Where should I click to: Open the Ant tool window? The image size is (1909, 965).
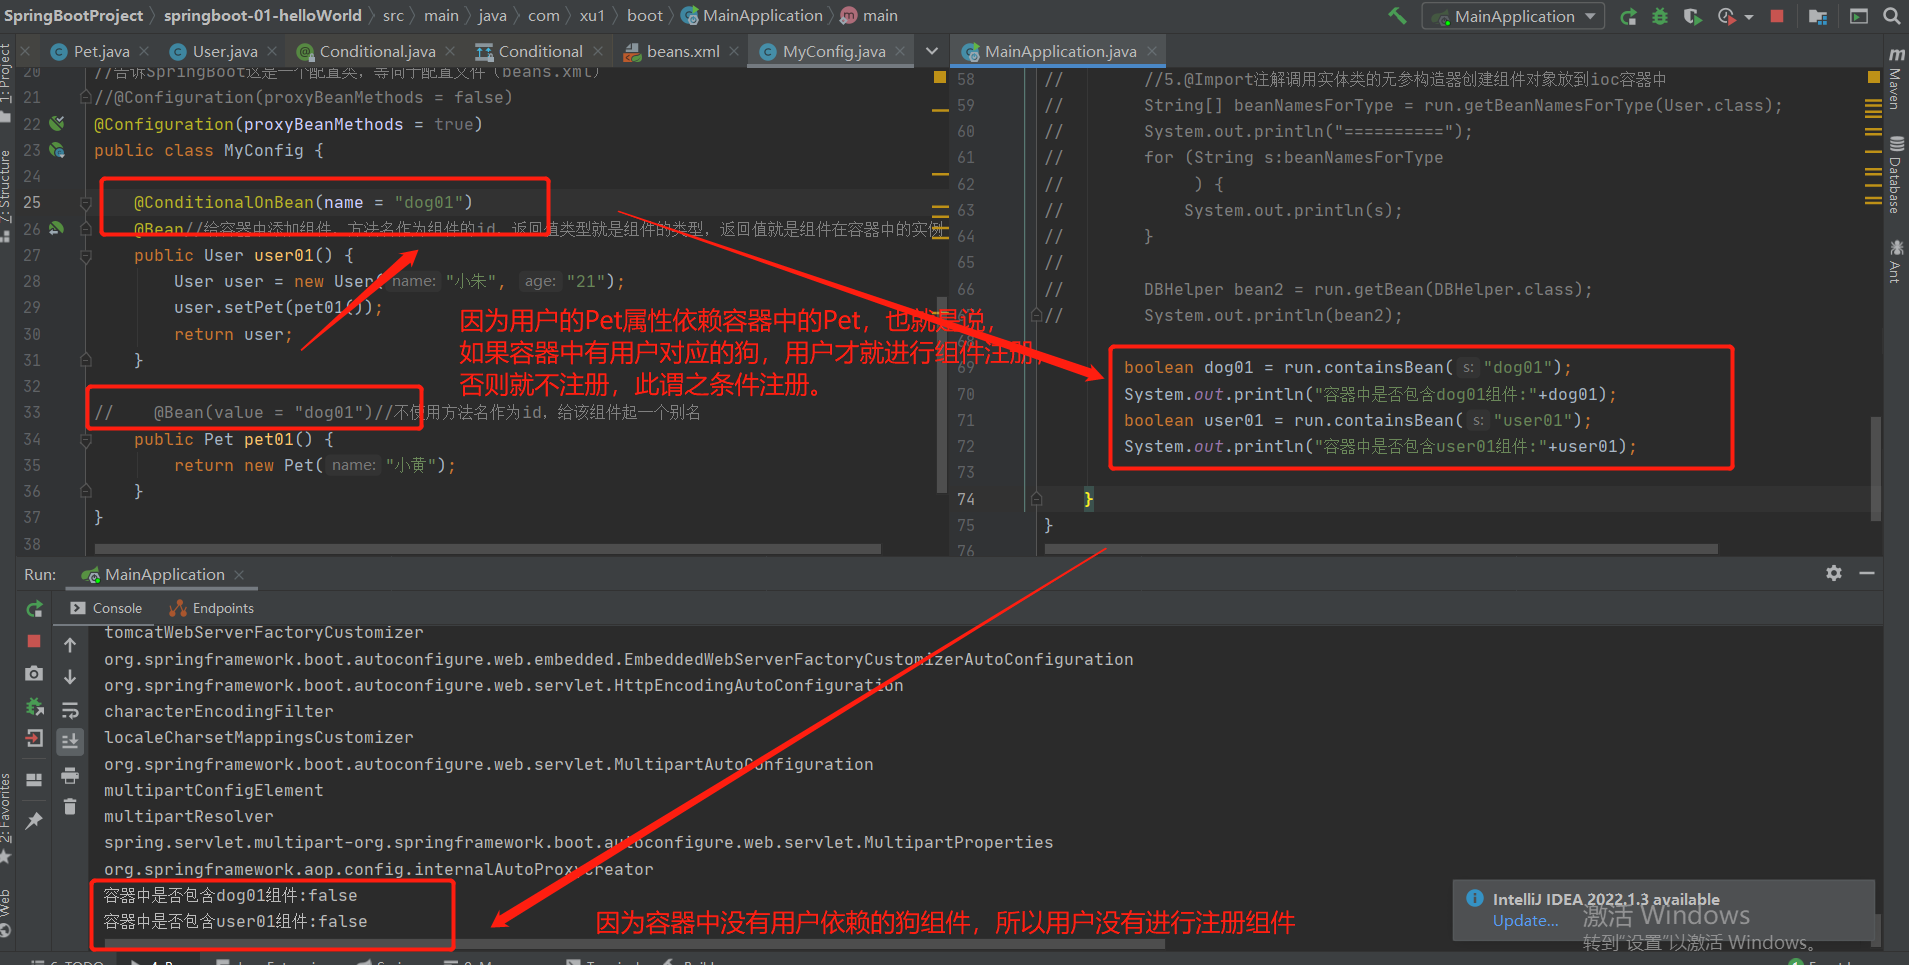click(x=1895, y=262)
